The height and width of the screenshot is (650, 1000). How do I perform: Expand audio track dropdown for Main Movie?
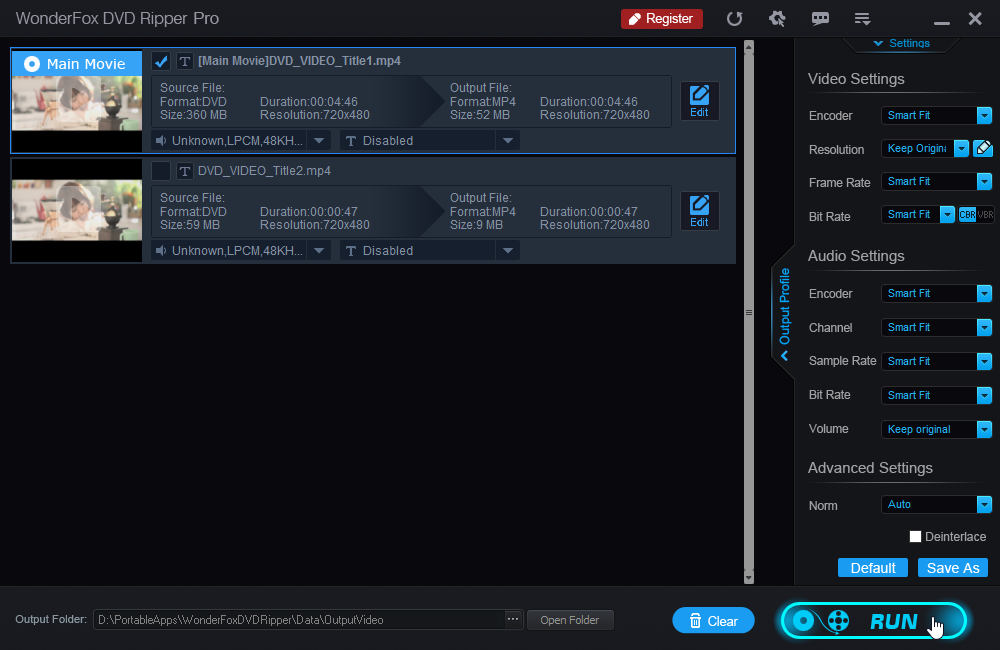pos(319,140)
